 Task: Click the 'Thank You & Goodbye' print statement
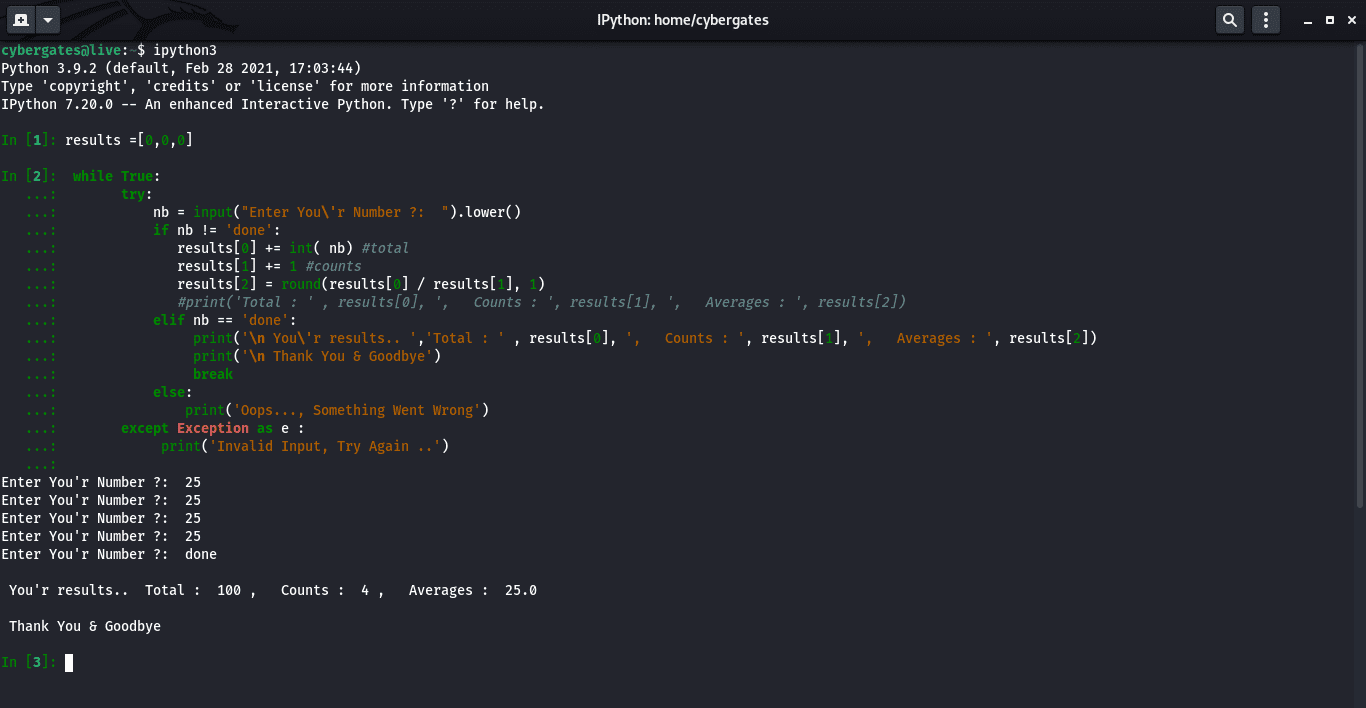(x=317, y=356)
